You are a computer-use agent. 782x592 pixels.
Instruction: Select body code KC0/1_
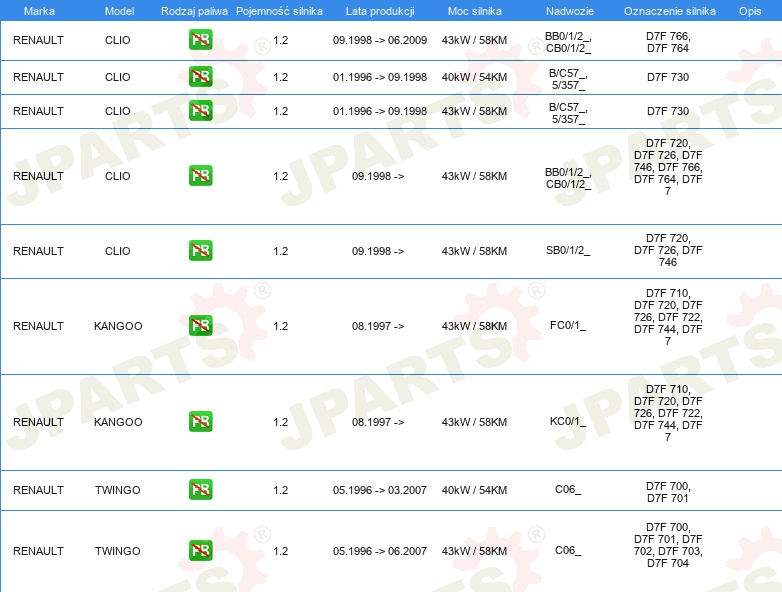click(568, 421)
